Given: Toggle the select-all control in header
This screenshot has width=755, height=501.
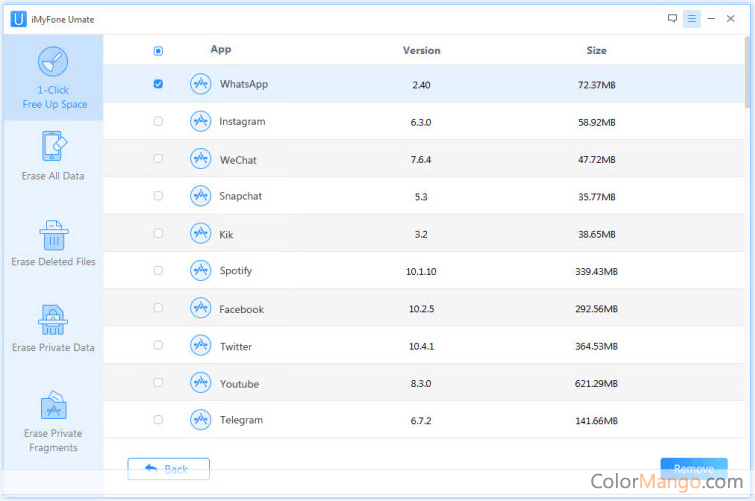Looking at the screenshot, I should [158, 51].
